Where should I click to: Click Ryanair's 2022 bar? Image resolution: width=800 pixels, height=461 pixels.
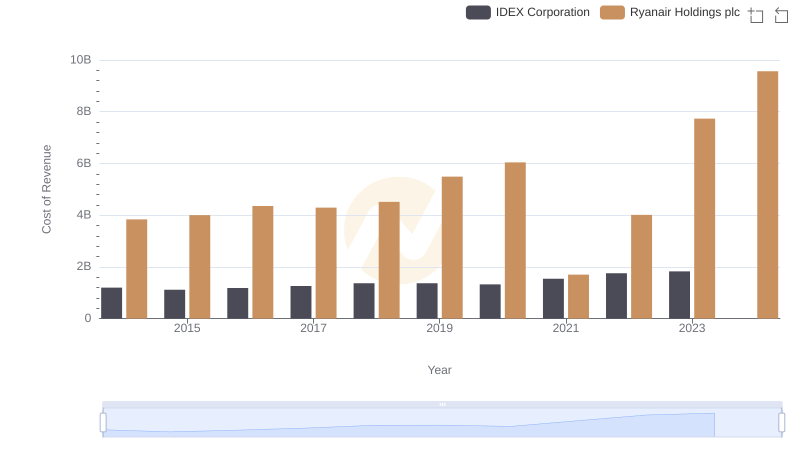click(x=641, y=267)
